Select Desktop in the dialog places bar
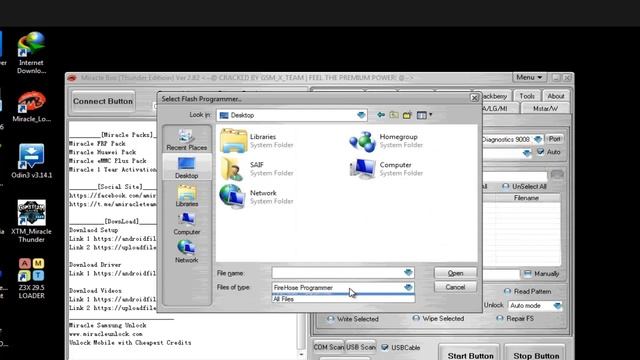The width and height of the screenshot is (640, 360). [x=187, y=167]
